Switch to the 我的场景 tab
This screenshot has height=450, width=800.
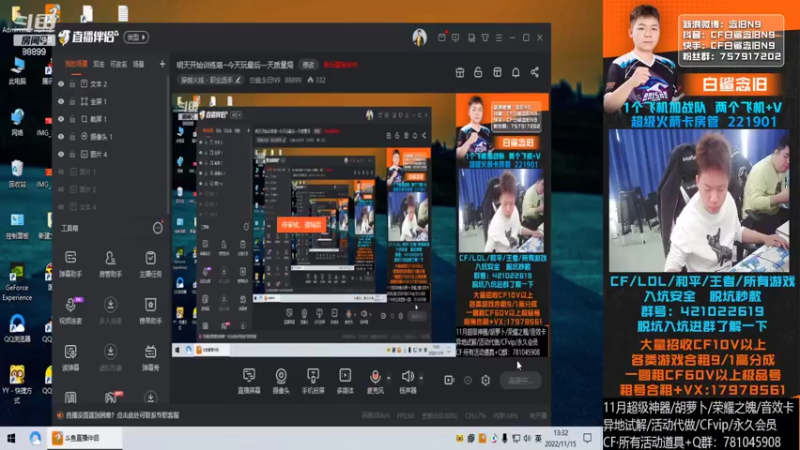(76, 64)
